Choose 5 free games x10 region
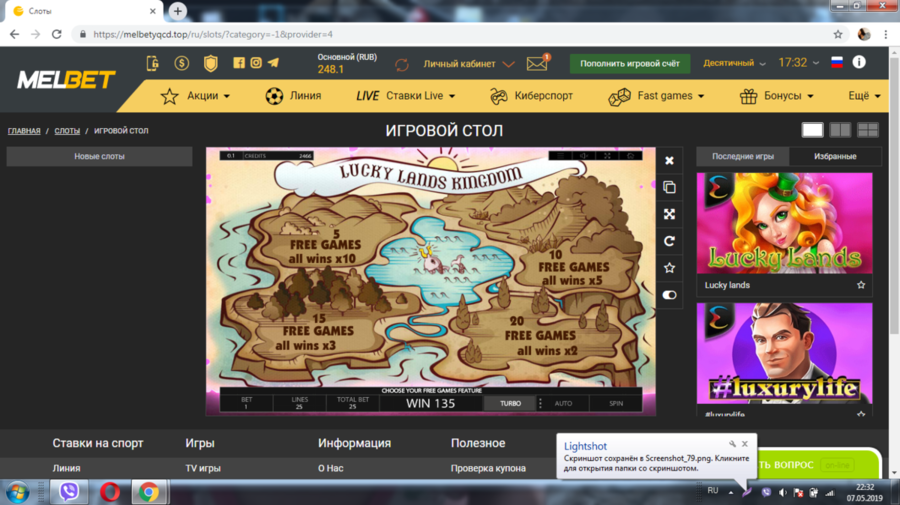The image size is (900, 505). [325, 247]
